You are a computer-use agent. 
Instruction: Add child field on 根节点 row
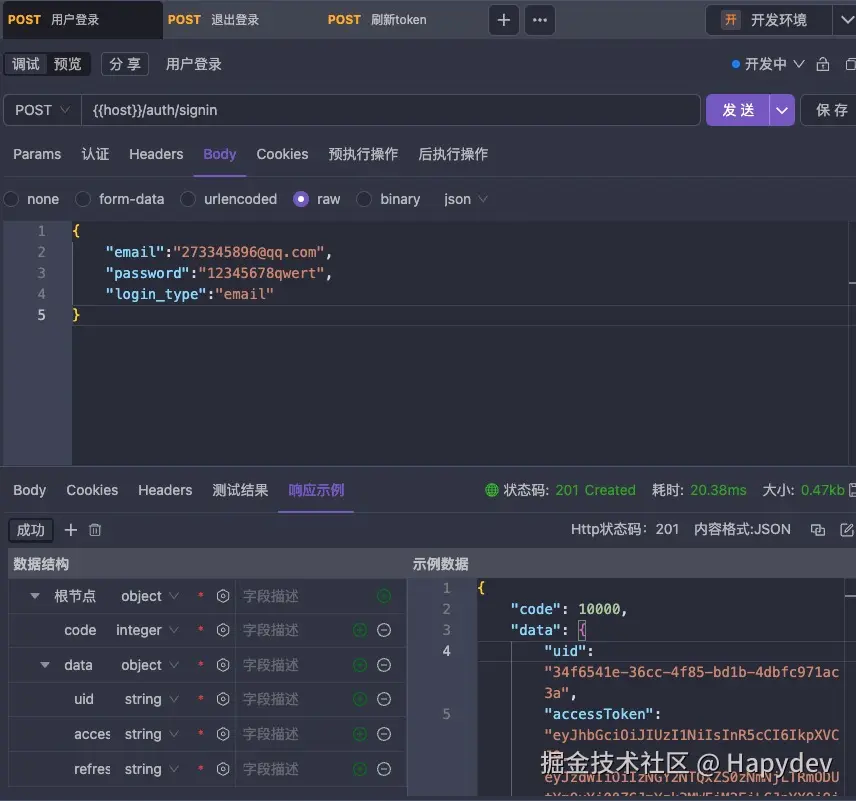coord(384,596)
